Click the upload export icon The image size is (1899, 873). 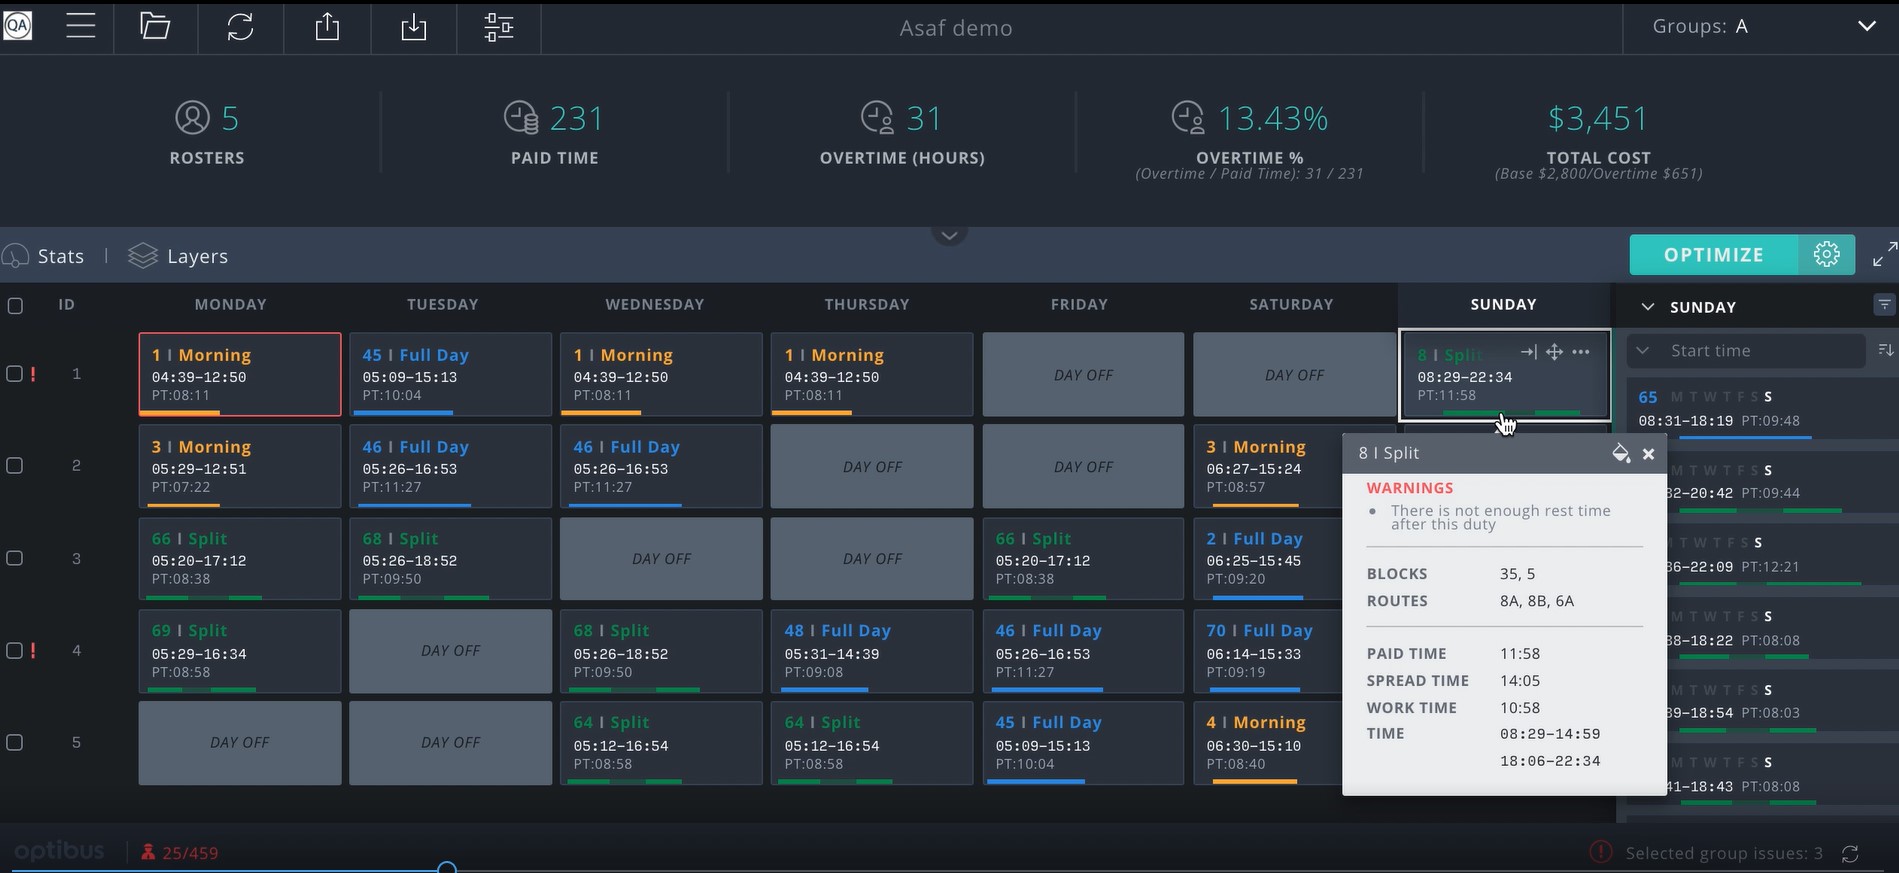[327, 26]
